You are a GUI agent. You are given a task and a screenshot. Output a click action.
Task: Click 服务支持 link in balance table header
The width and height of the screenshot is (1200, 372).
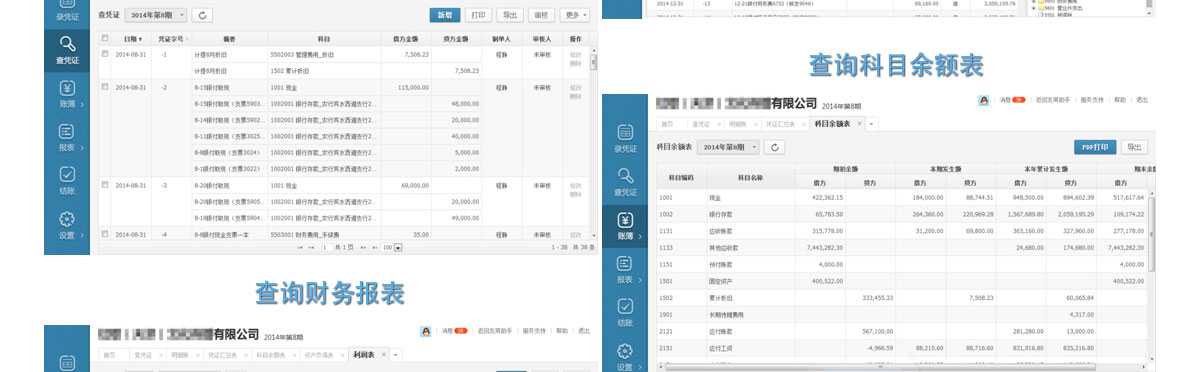(x=1092, y=101)
